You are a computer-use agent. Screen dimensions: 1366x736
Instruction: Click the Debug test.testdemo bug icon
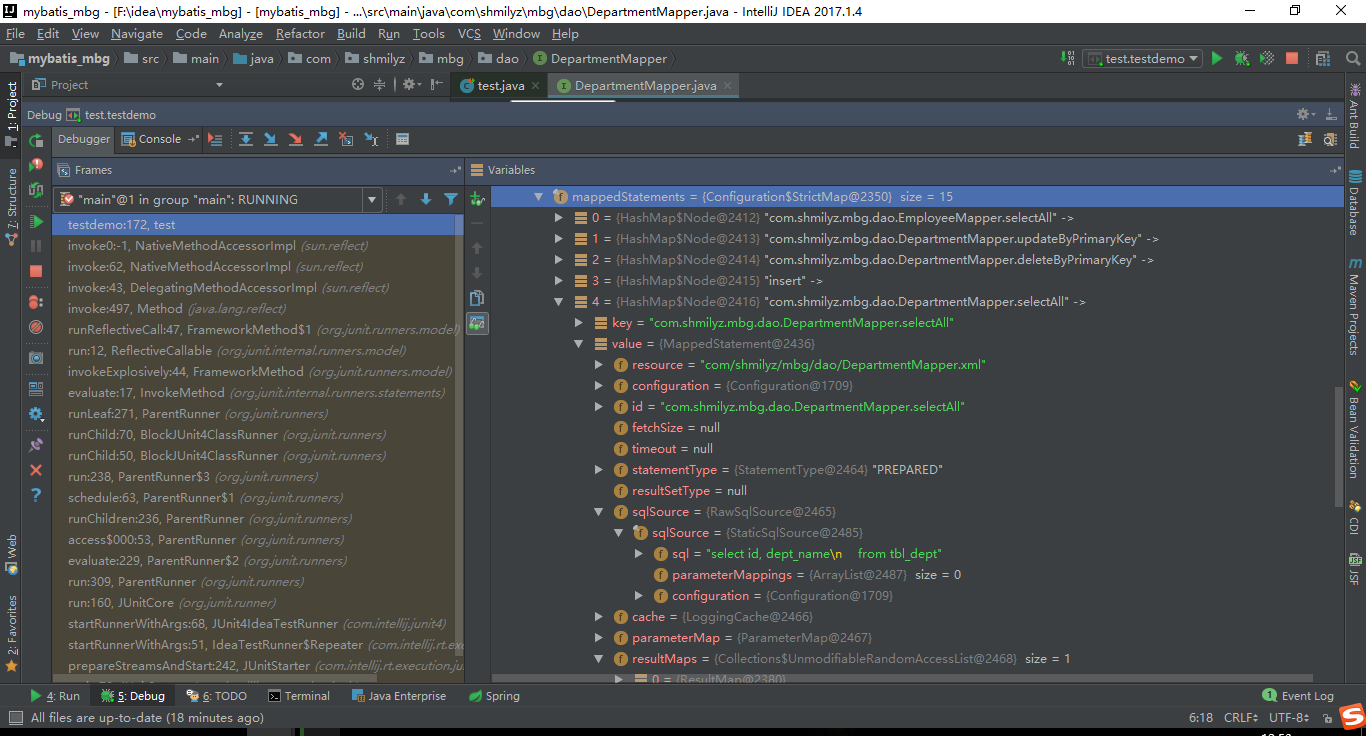[x=1241, y=58]
